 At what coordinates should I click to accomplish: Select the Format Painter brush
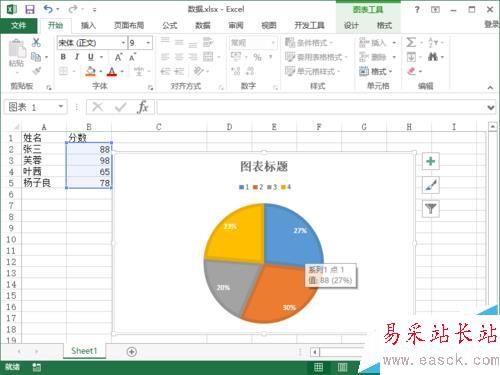(x=36, y=71)
